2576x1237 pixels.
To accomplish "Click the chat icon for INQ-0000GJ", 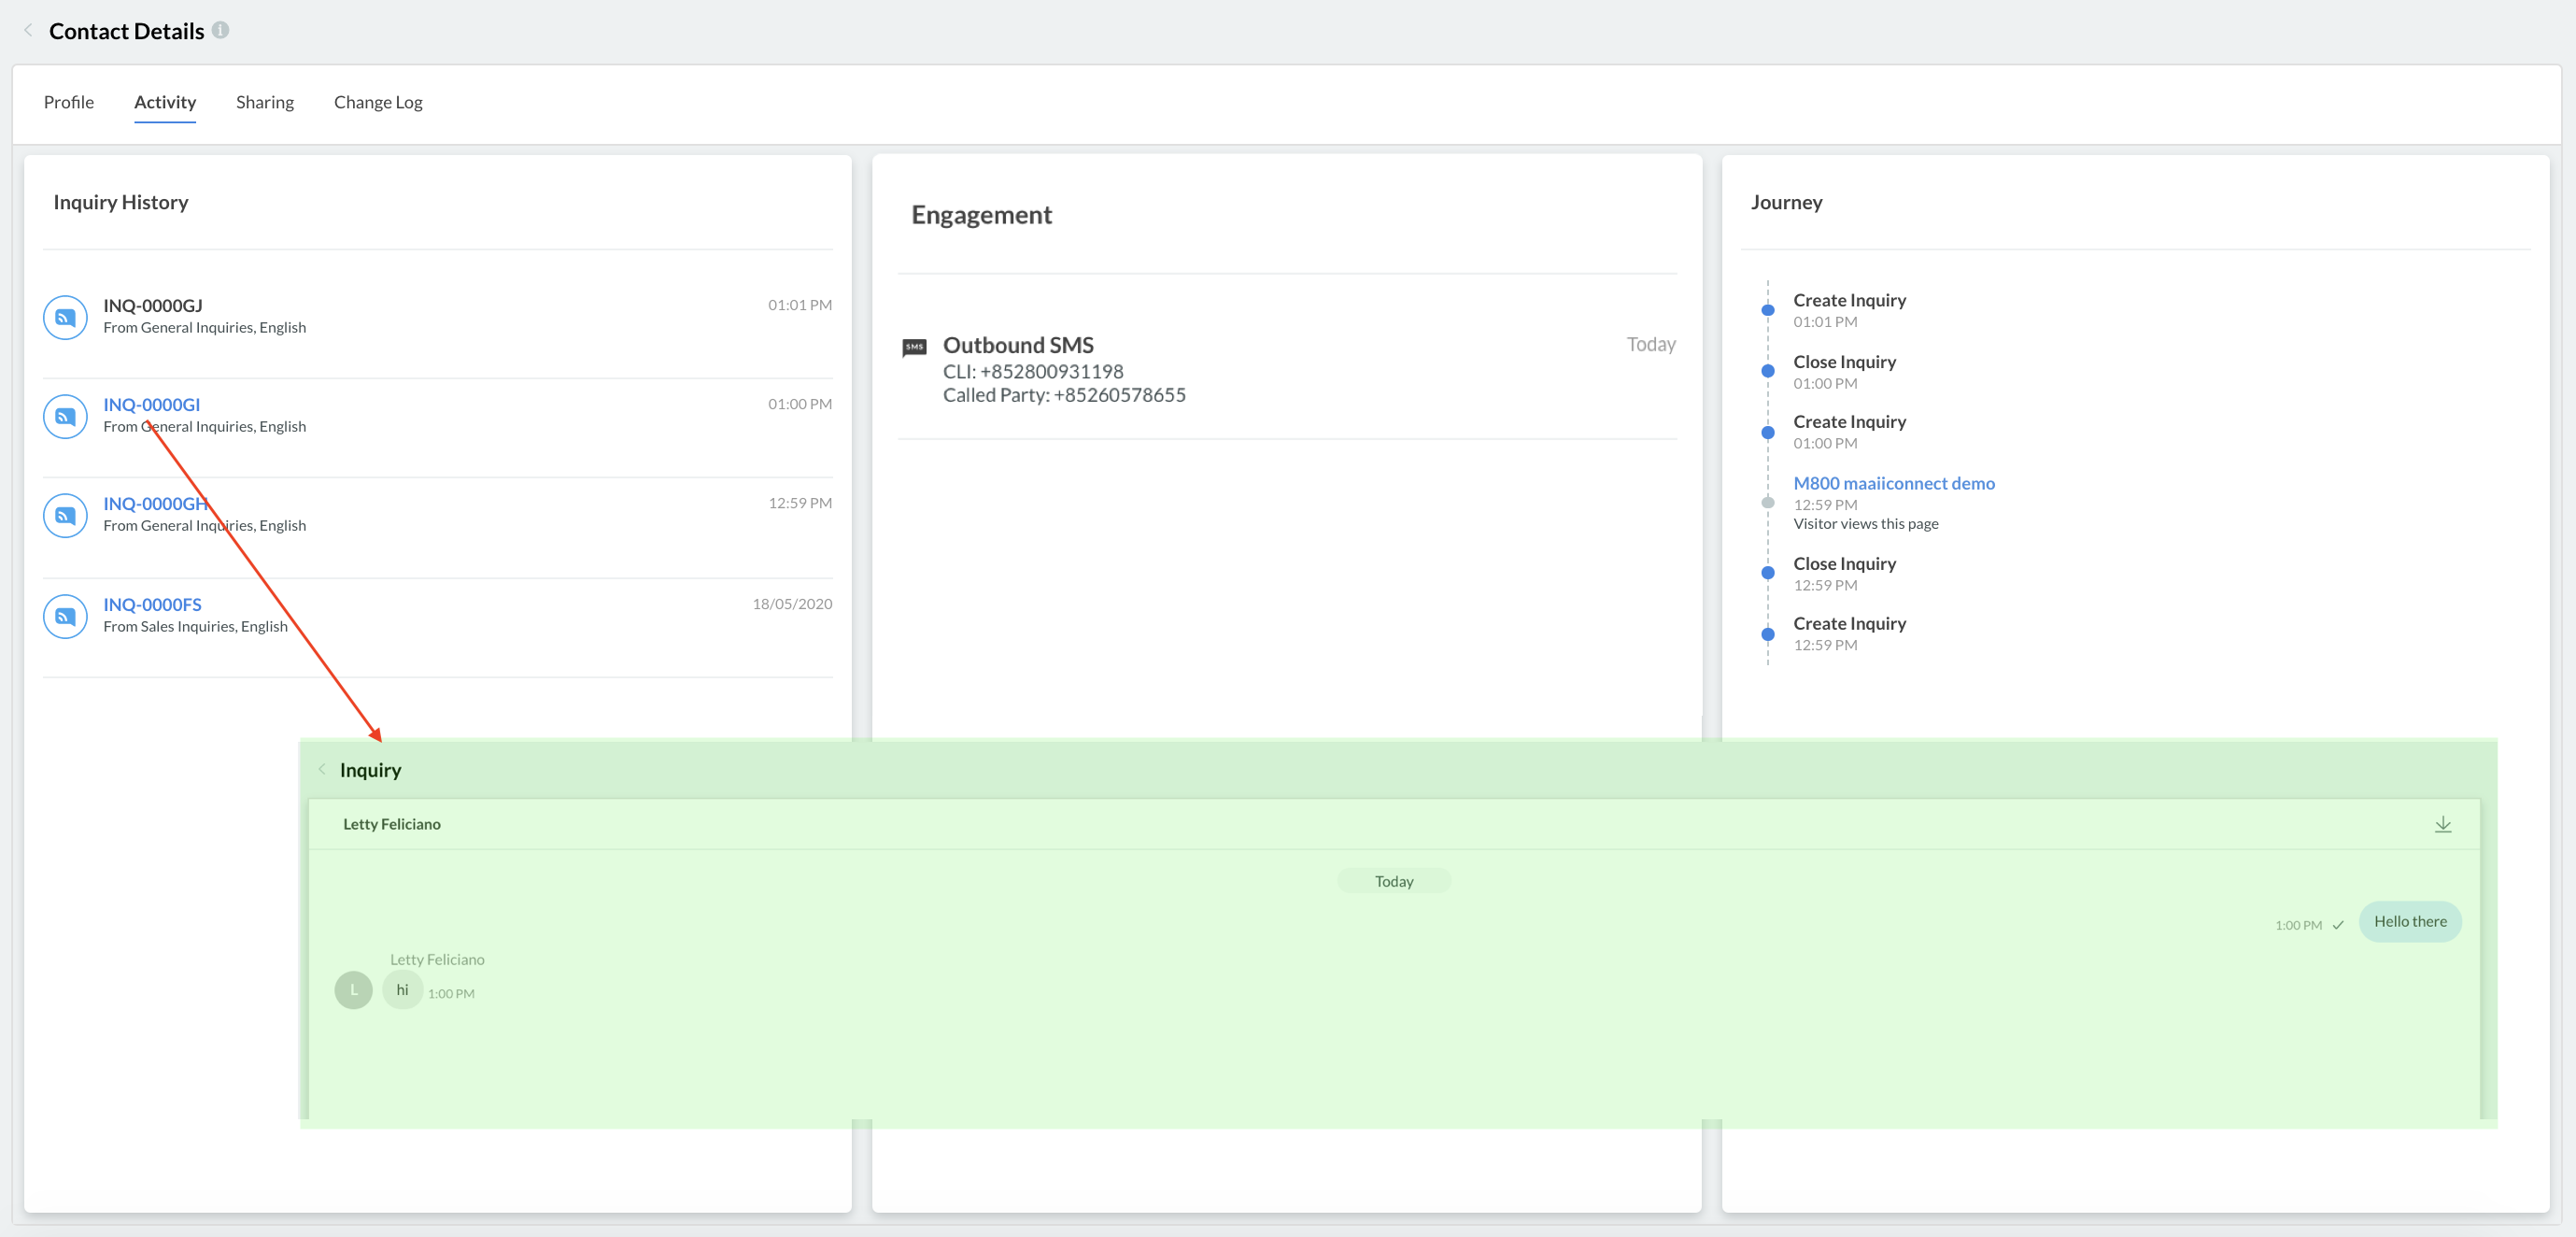I will click(x=65, y=317).
